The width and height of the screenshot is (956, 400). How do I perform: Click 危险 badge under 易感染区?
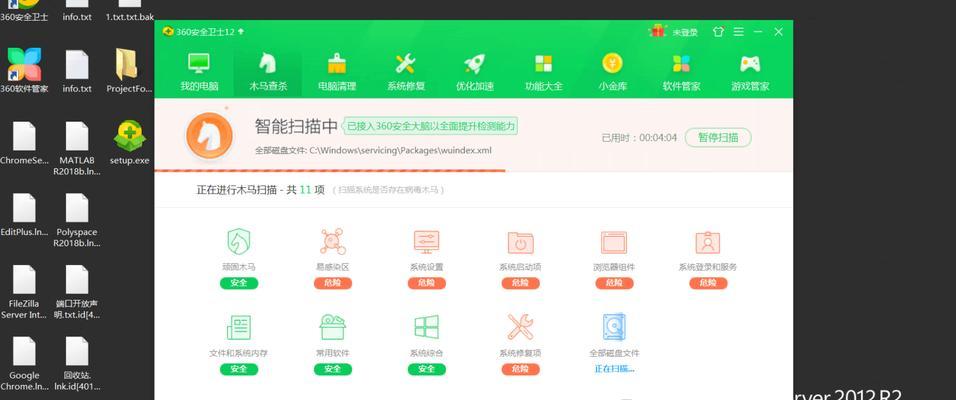(332, 283)
